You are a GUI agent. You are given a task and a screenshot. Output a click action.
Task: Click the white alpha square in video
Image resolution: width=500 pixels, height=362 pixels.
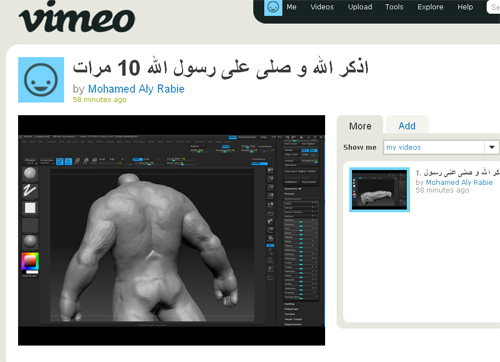tap(30, 208)
